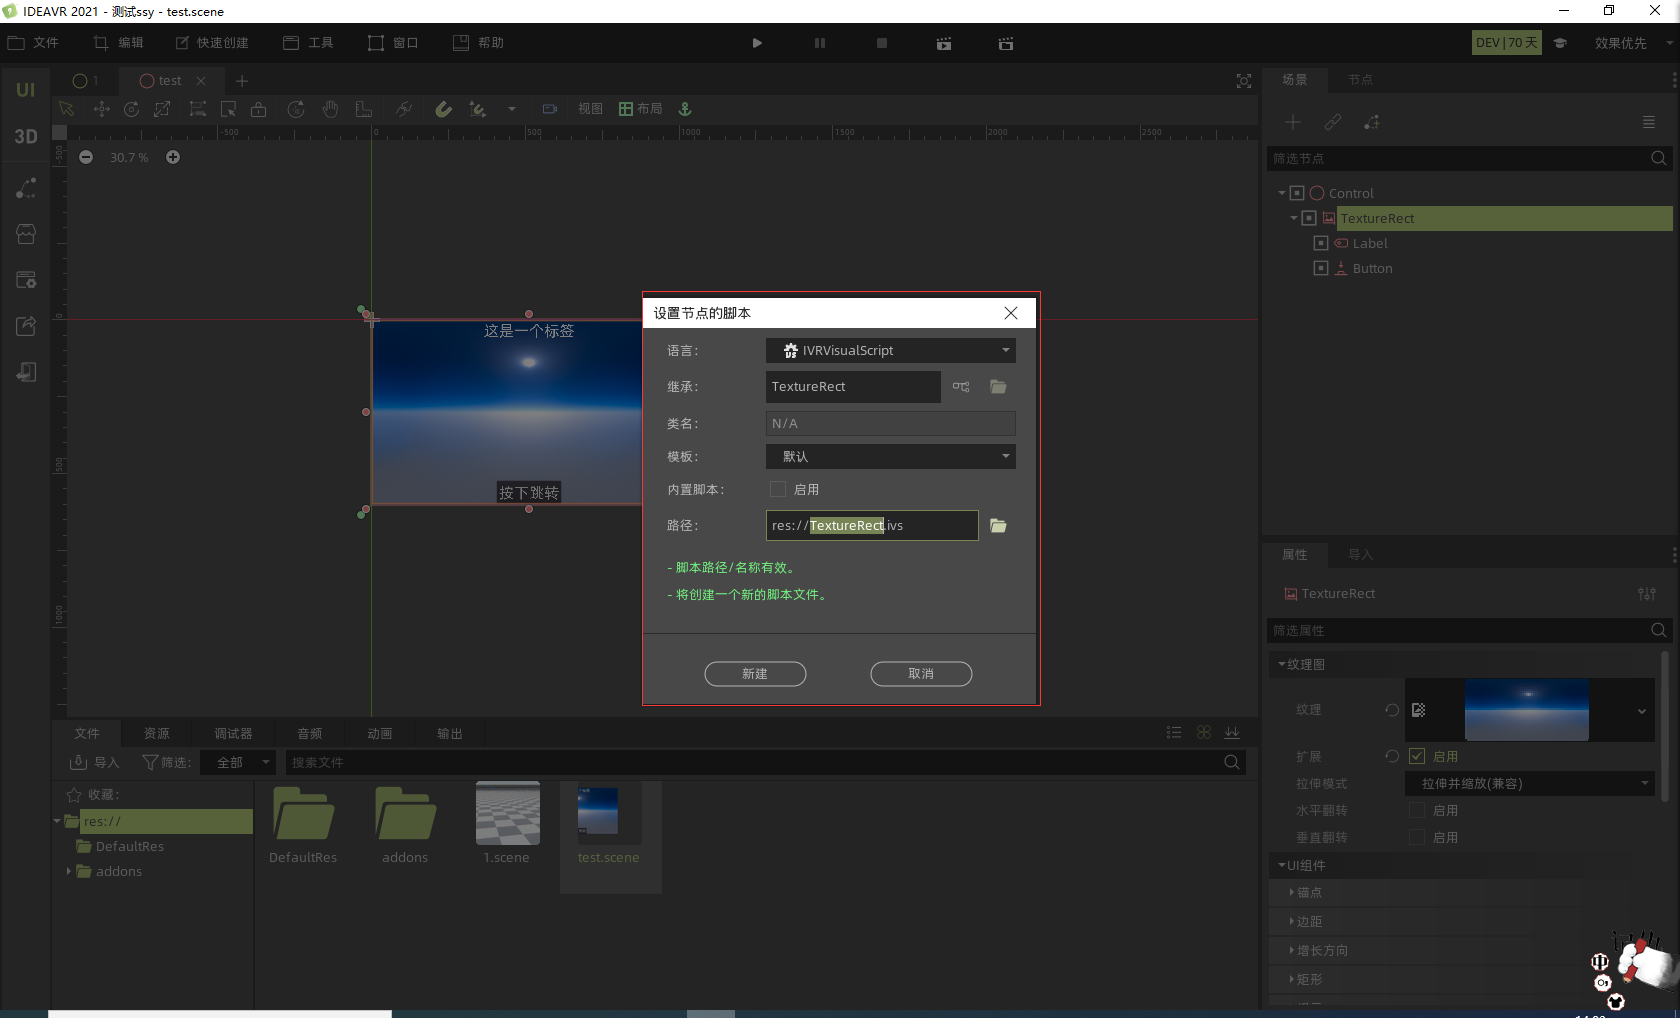Select the pan hand tool
This screenshot has height=1018, width=1680.
[330, 109]
